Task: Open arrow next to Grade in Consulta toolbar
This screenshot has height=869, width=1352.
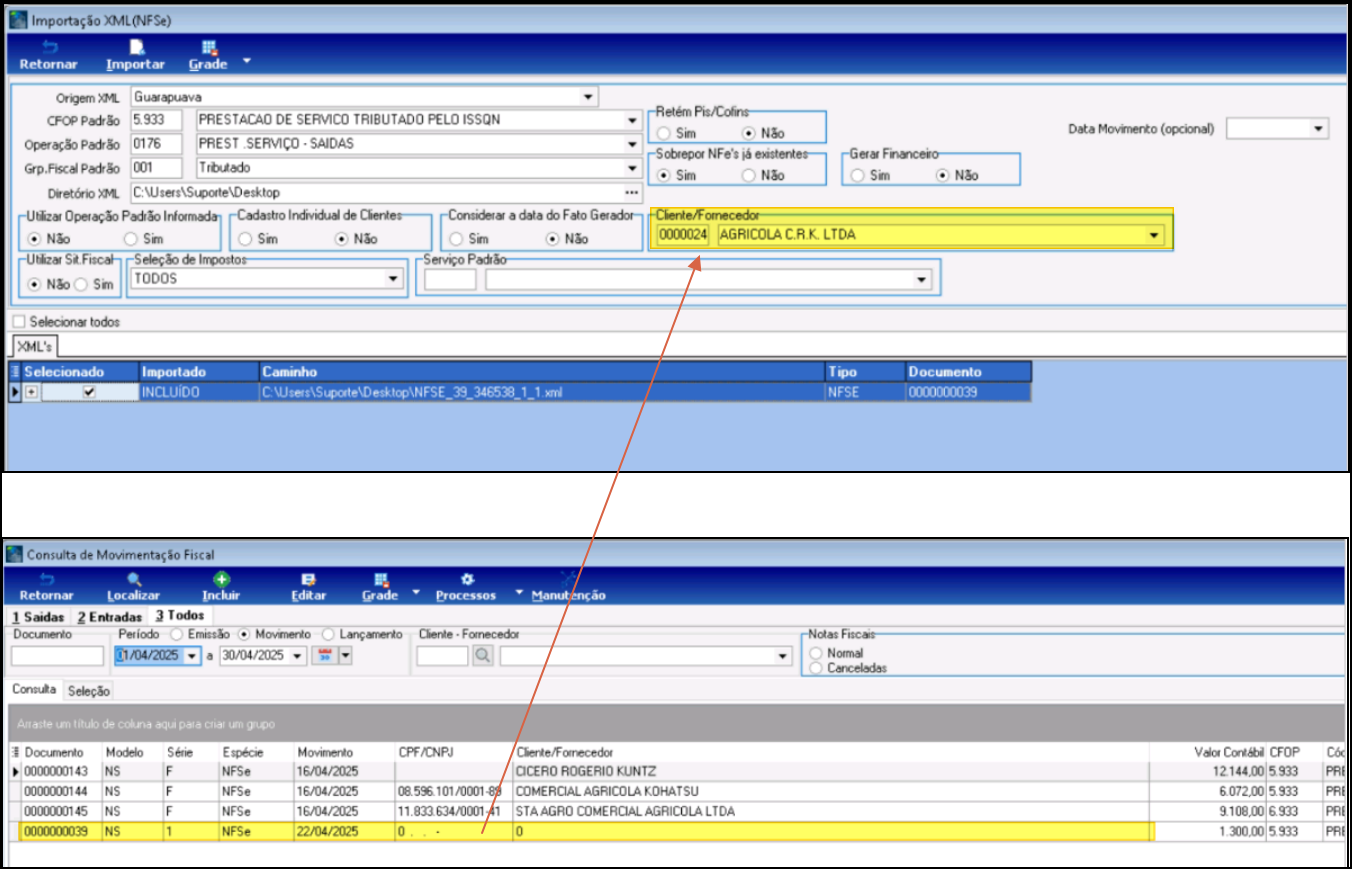Action: 416,593
